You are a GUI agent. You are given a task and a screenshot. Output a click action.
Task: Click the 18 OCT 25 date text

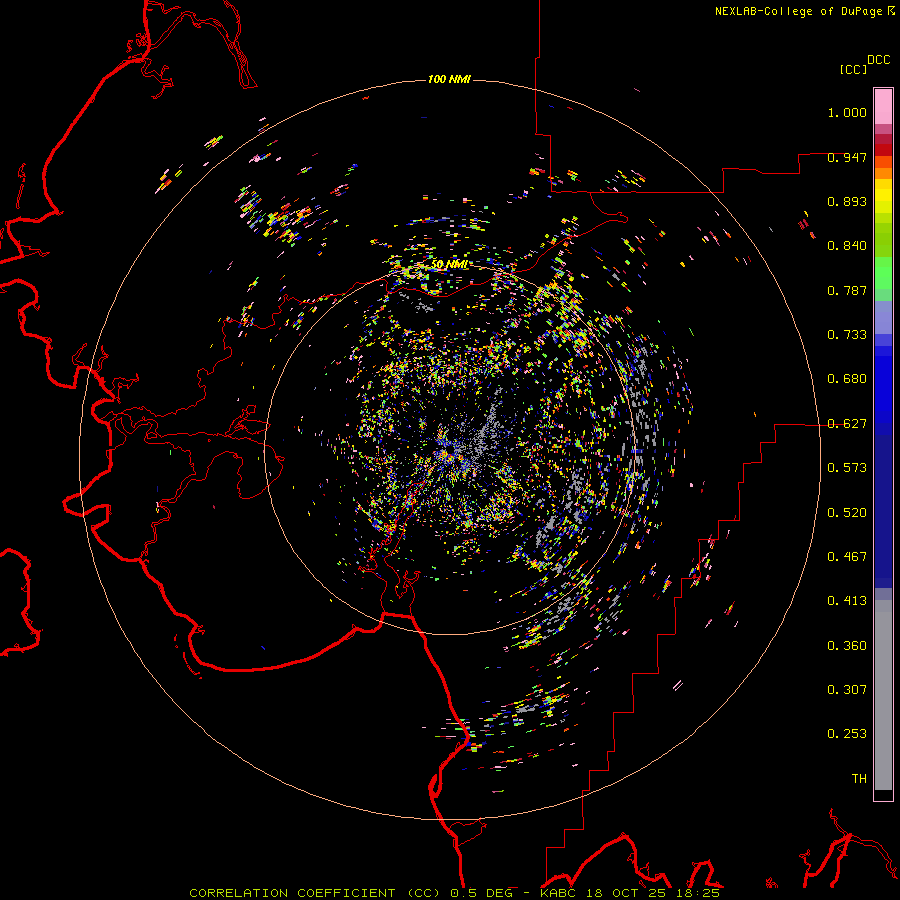(624, 893)
